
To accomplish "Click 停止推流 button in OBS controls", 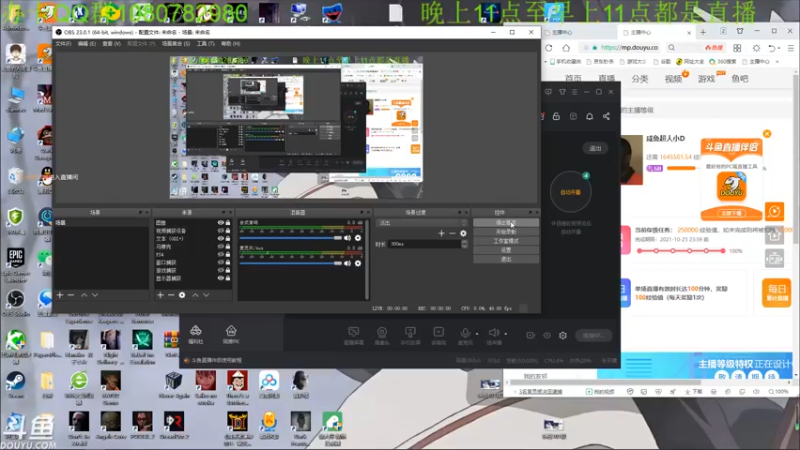I will click(x=506, y=222).
